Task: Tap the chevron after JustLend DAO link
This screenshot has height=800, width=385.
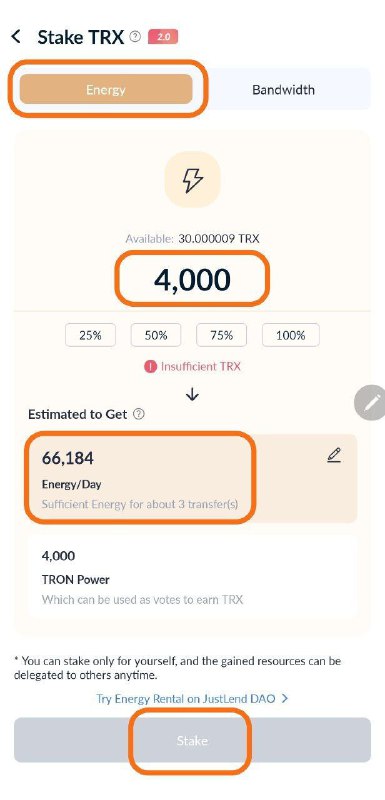Action: (x=285, y=698)
